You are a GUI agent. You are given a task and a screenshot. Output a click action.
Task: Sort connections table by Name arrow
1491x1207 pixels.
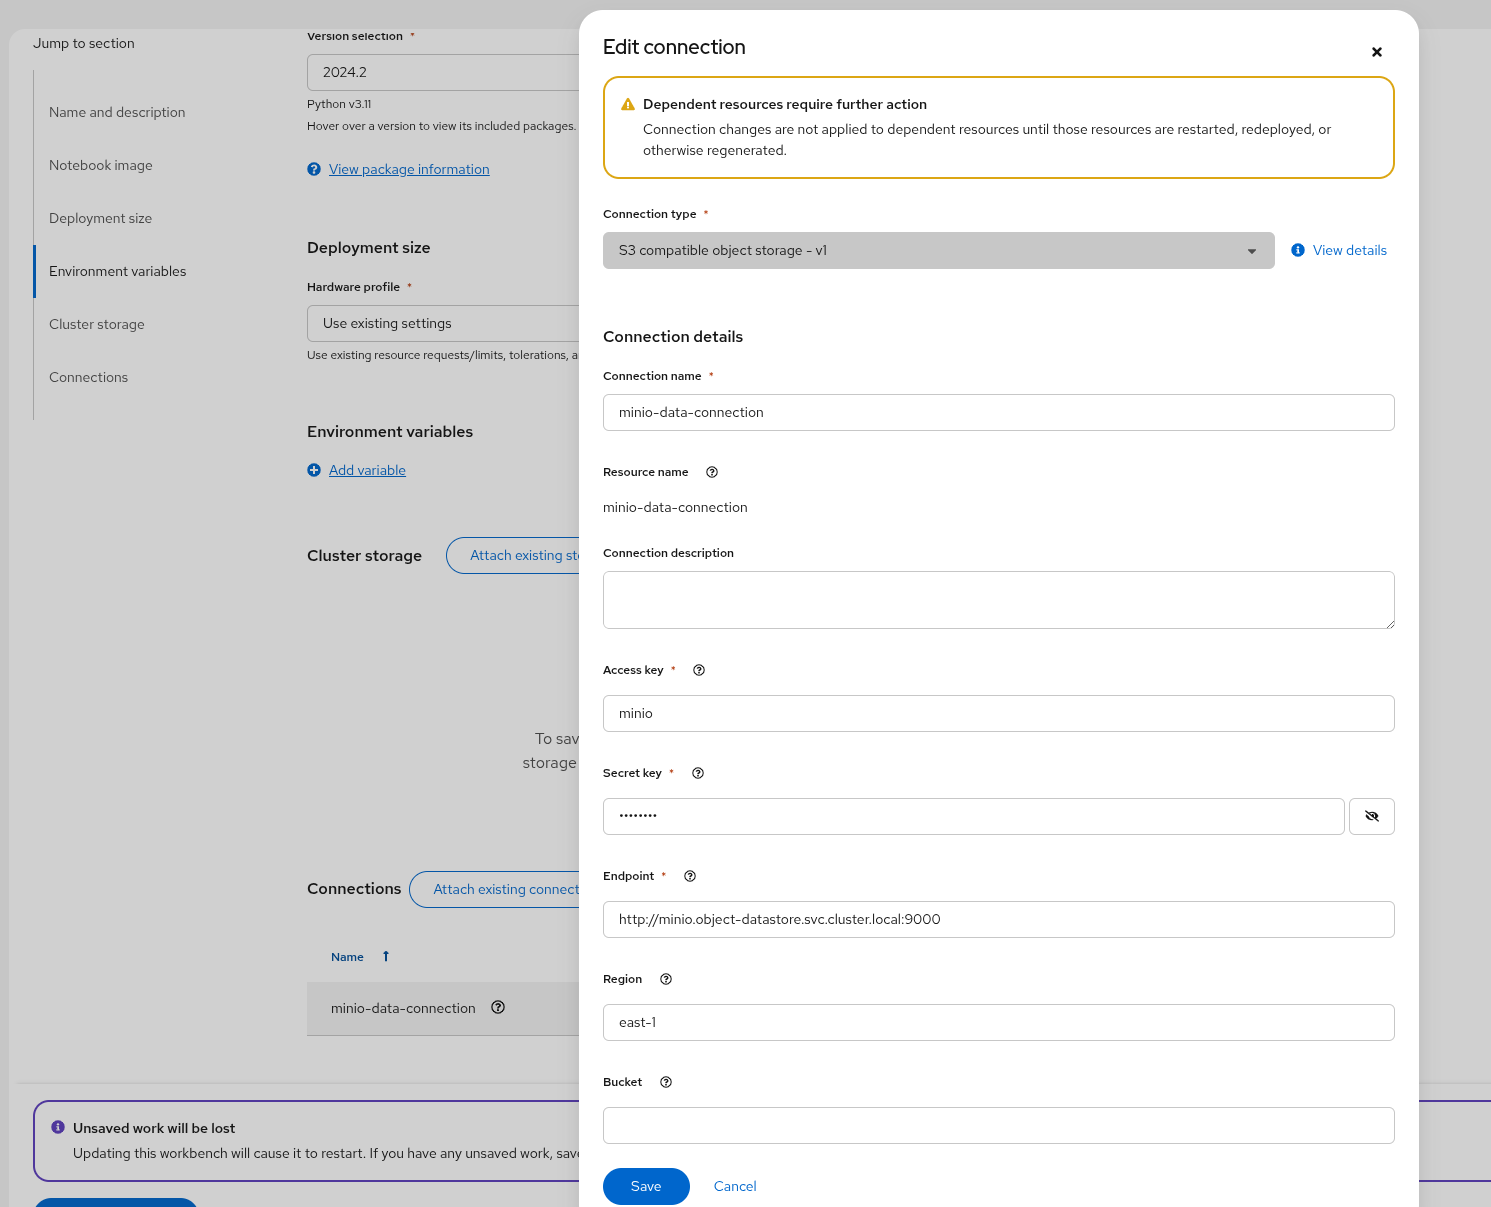(x=386, y=957)
